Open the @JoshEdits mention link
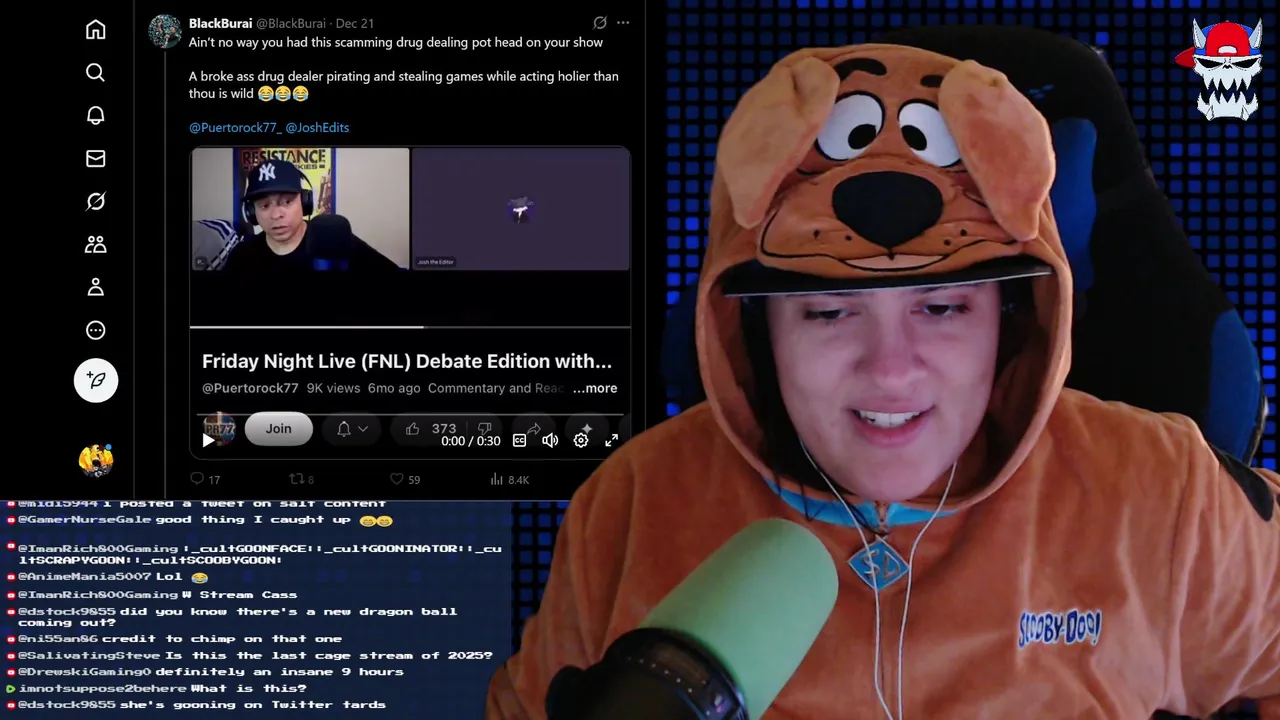This screenshot has width=1280, height=720. click(x=317, y=128)
